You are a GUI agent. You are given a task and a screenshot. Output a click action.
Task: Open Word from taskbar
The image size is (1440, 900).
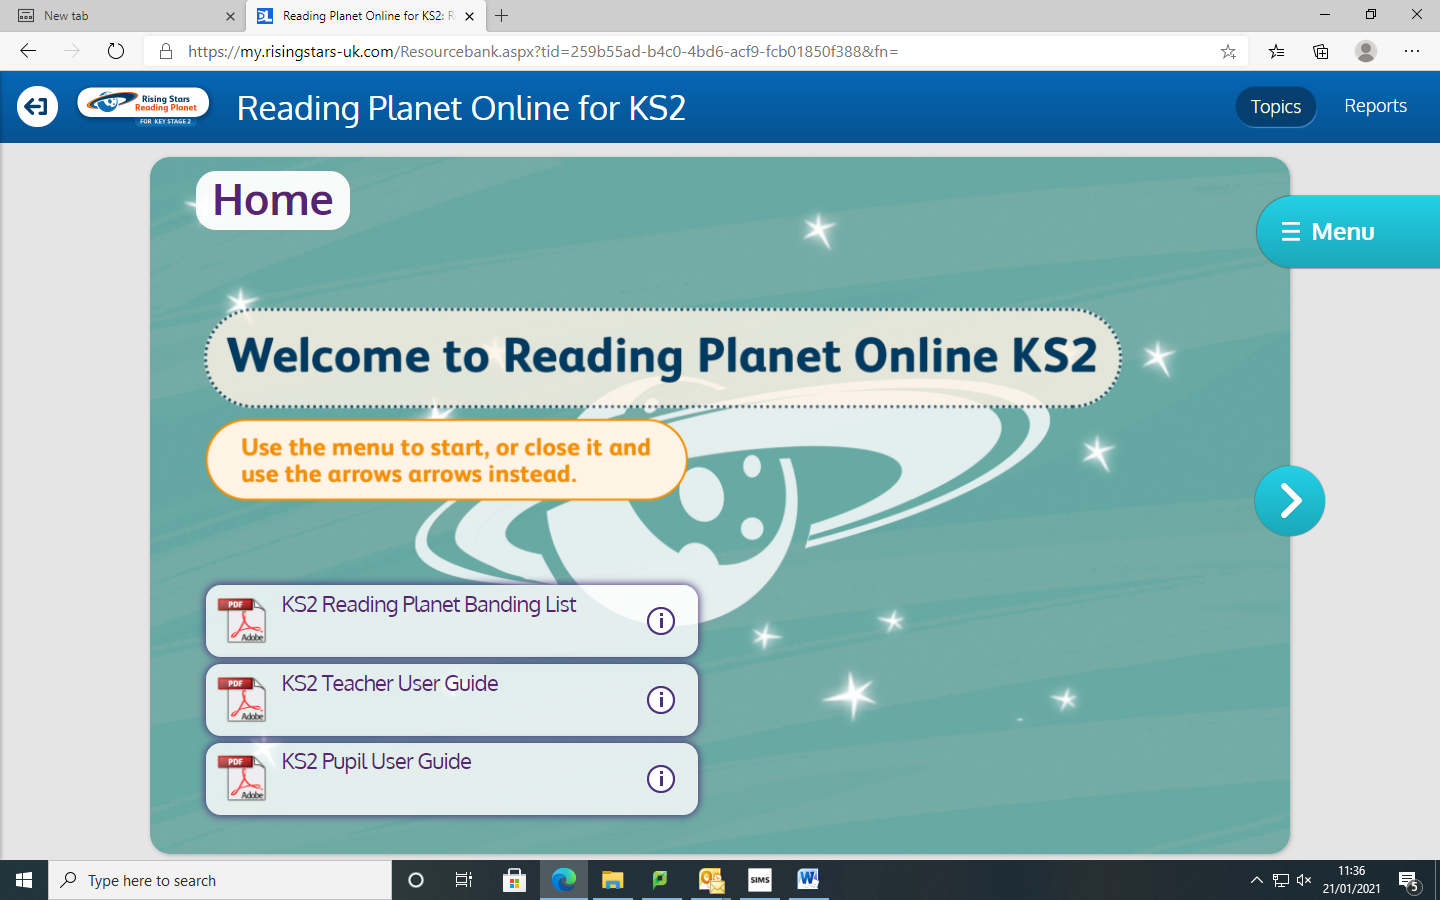[808, 880]
